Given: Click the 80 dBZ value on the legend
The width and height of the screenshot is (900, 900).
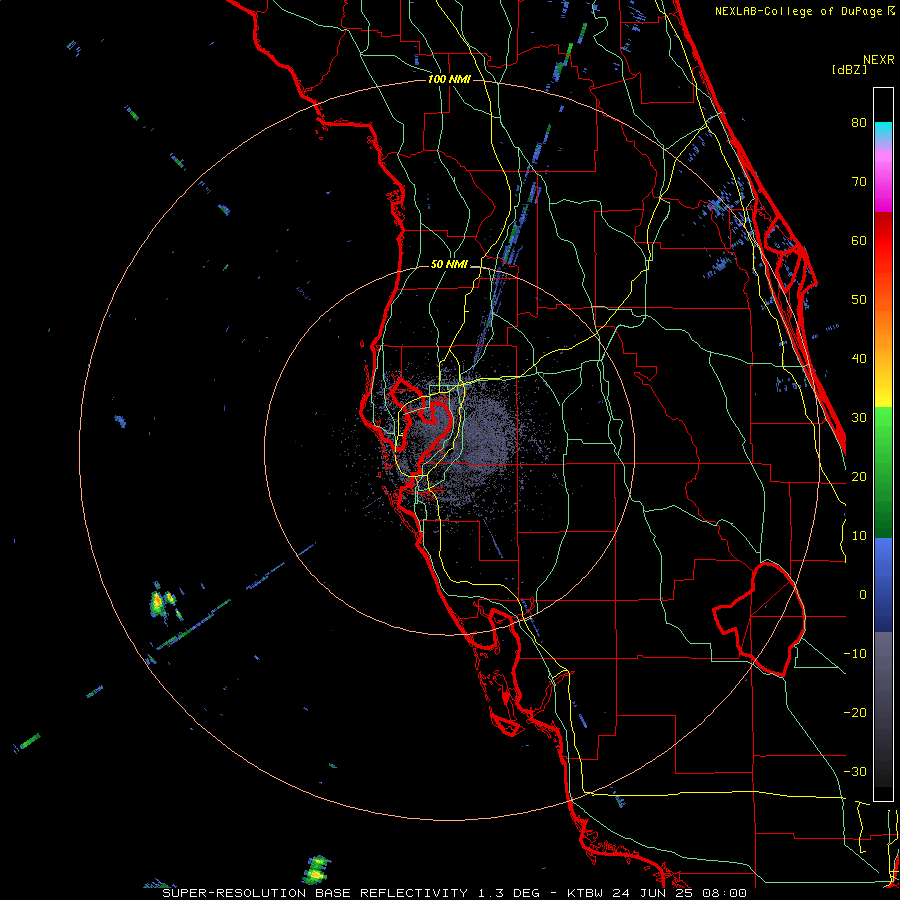Looking at the screenshot, I should [x=859, y=123].
